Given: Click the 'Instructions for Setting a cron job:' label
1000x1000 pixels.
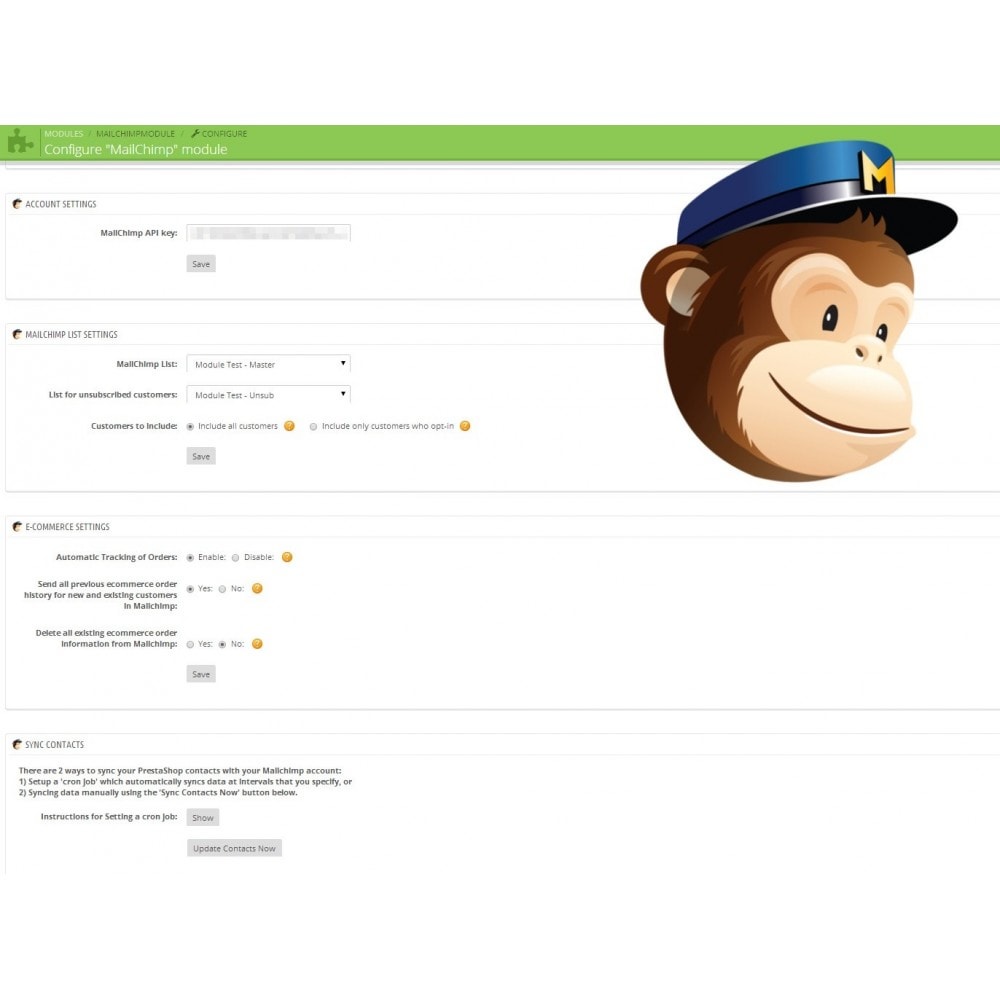Looking at the screenshot, I should tap(109, 817).
